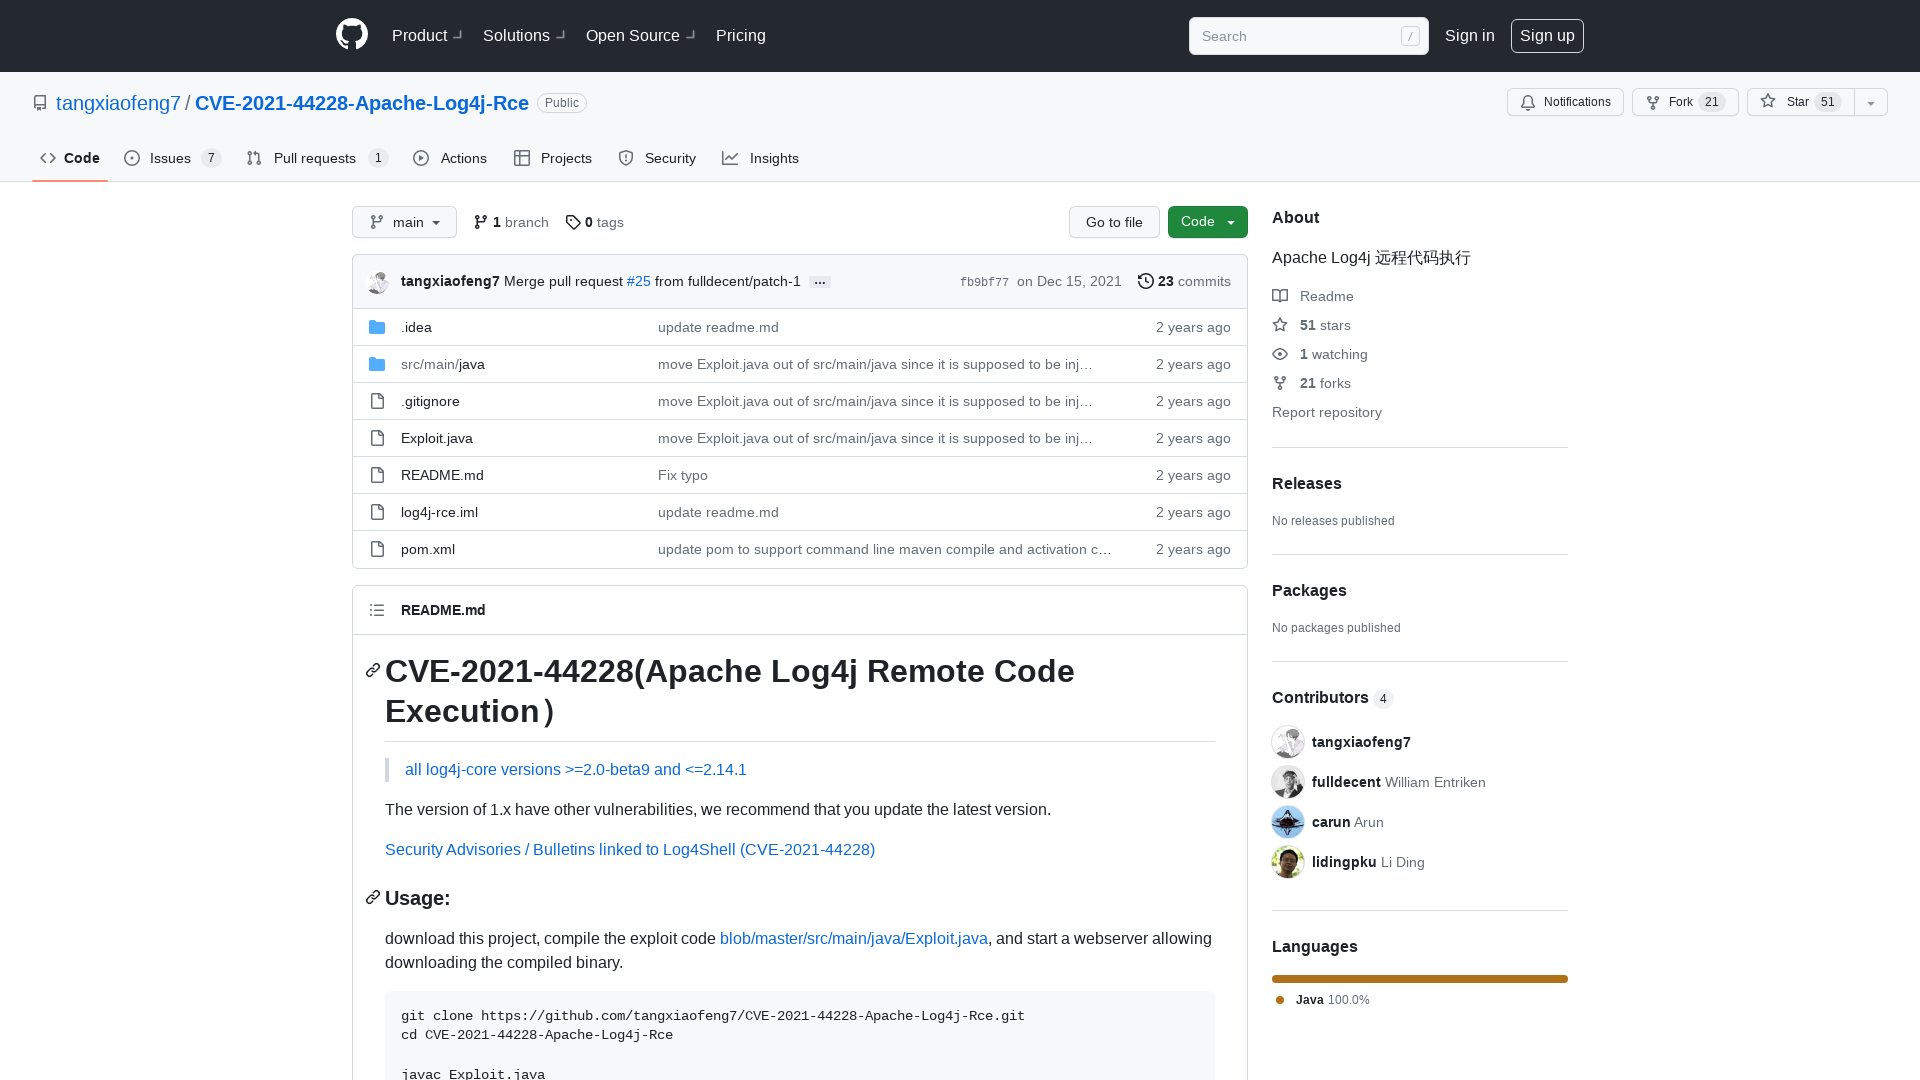Click anchor link icon beside Usage heading
Screen dimensions: 1920x1080
click(x=373, y=898)
